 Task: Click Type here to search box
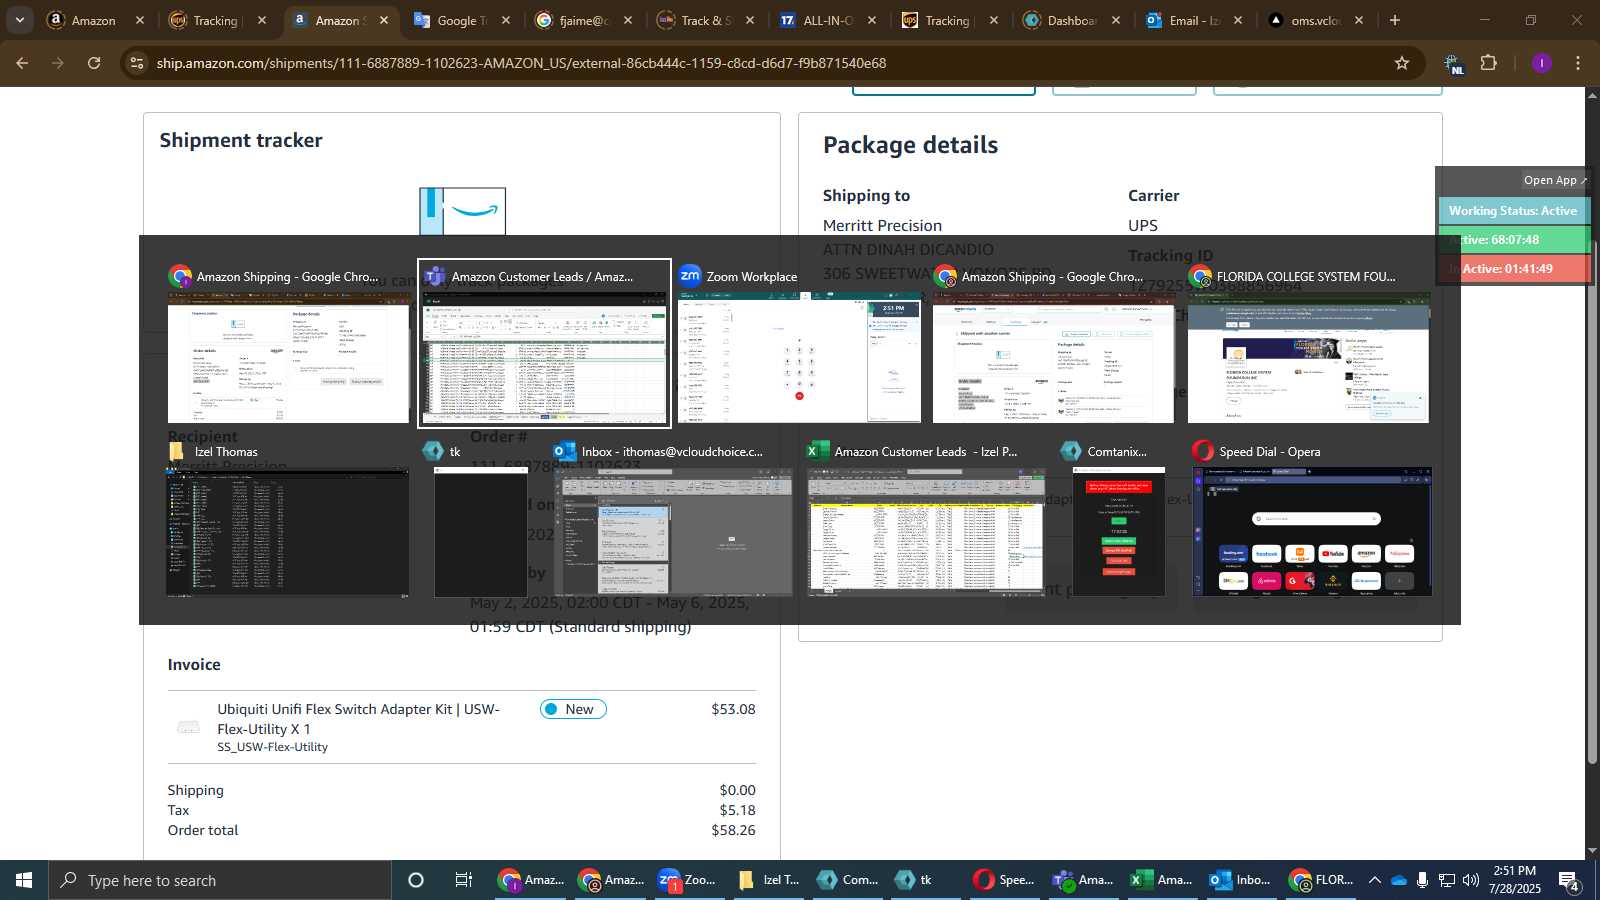click(x=220, y=880)
